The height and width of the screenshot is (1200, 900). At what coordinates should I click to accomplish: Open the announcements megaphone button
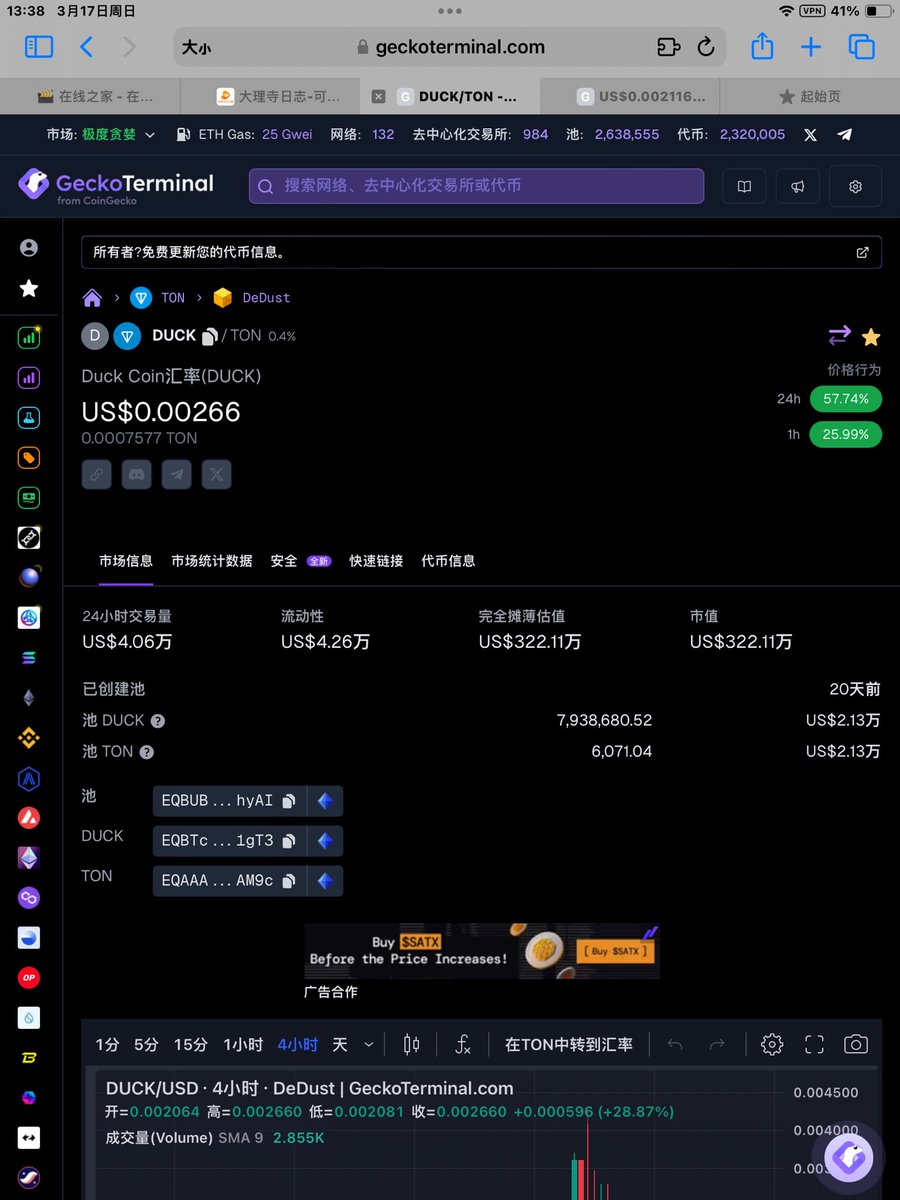pos(797,186)
